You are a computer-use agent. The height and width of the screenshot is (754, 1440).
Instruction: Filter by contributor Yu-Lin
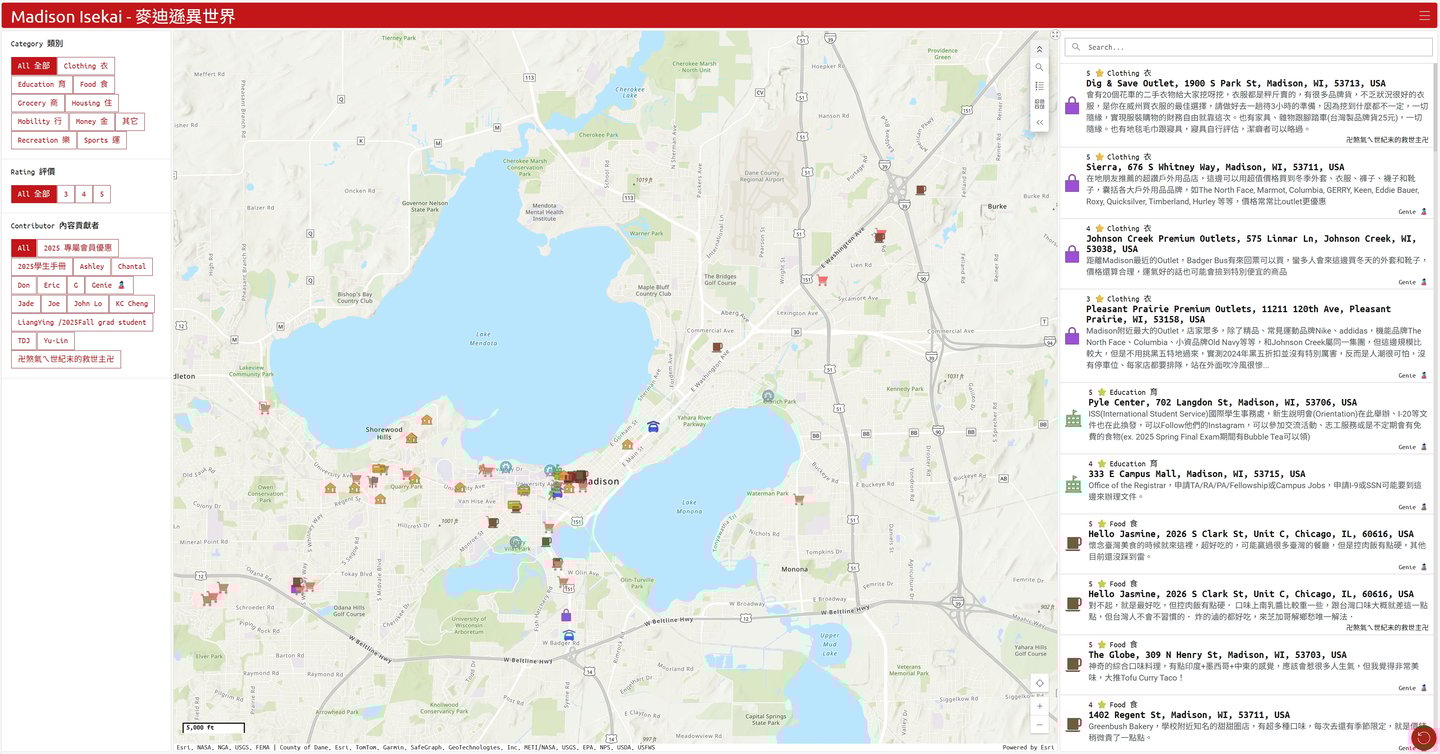tap(56, 340)
